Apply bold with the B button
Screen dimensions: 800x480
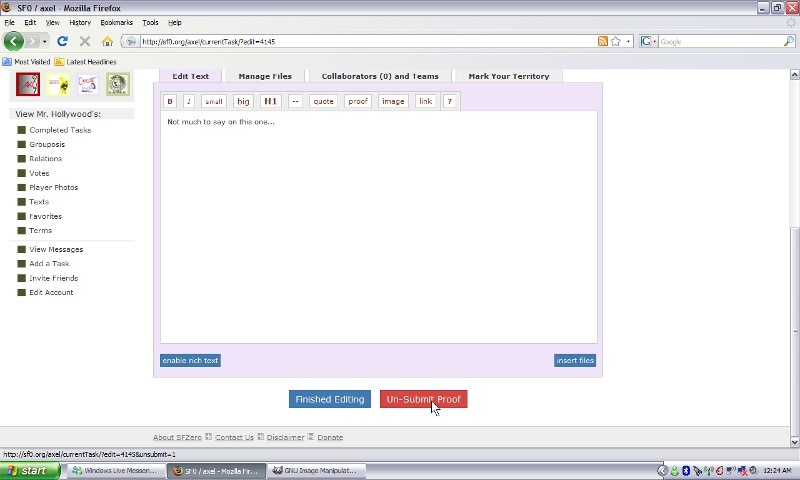[170, 101]
